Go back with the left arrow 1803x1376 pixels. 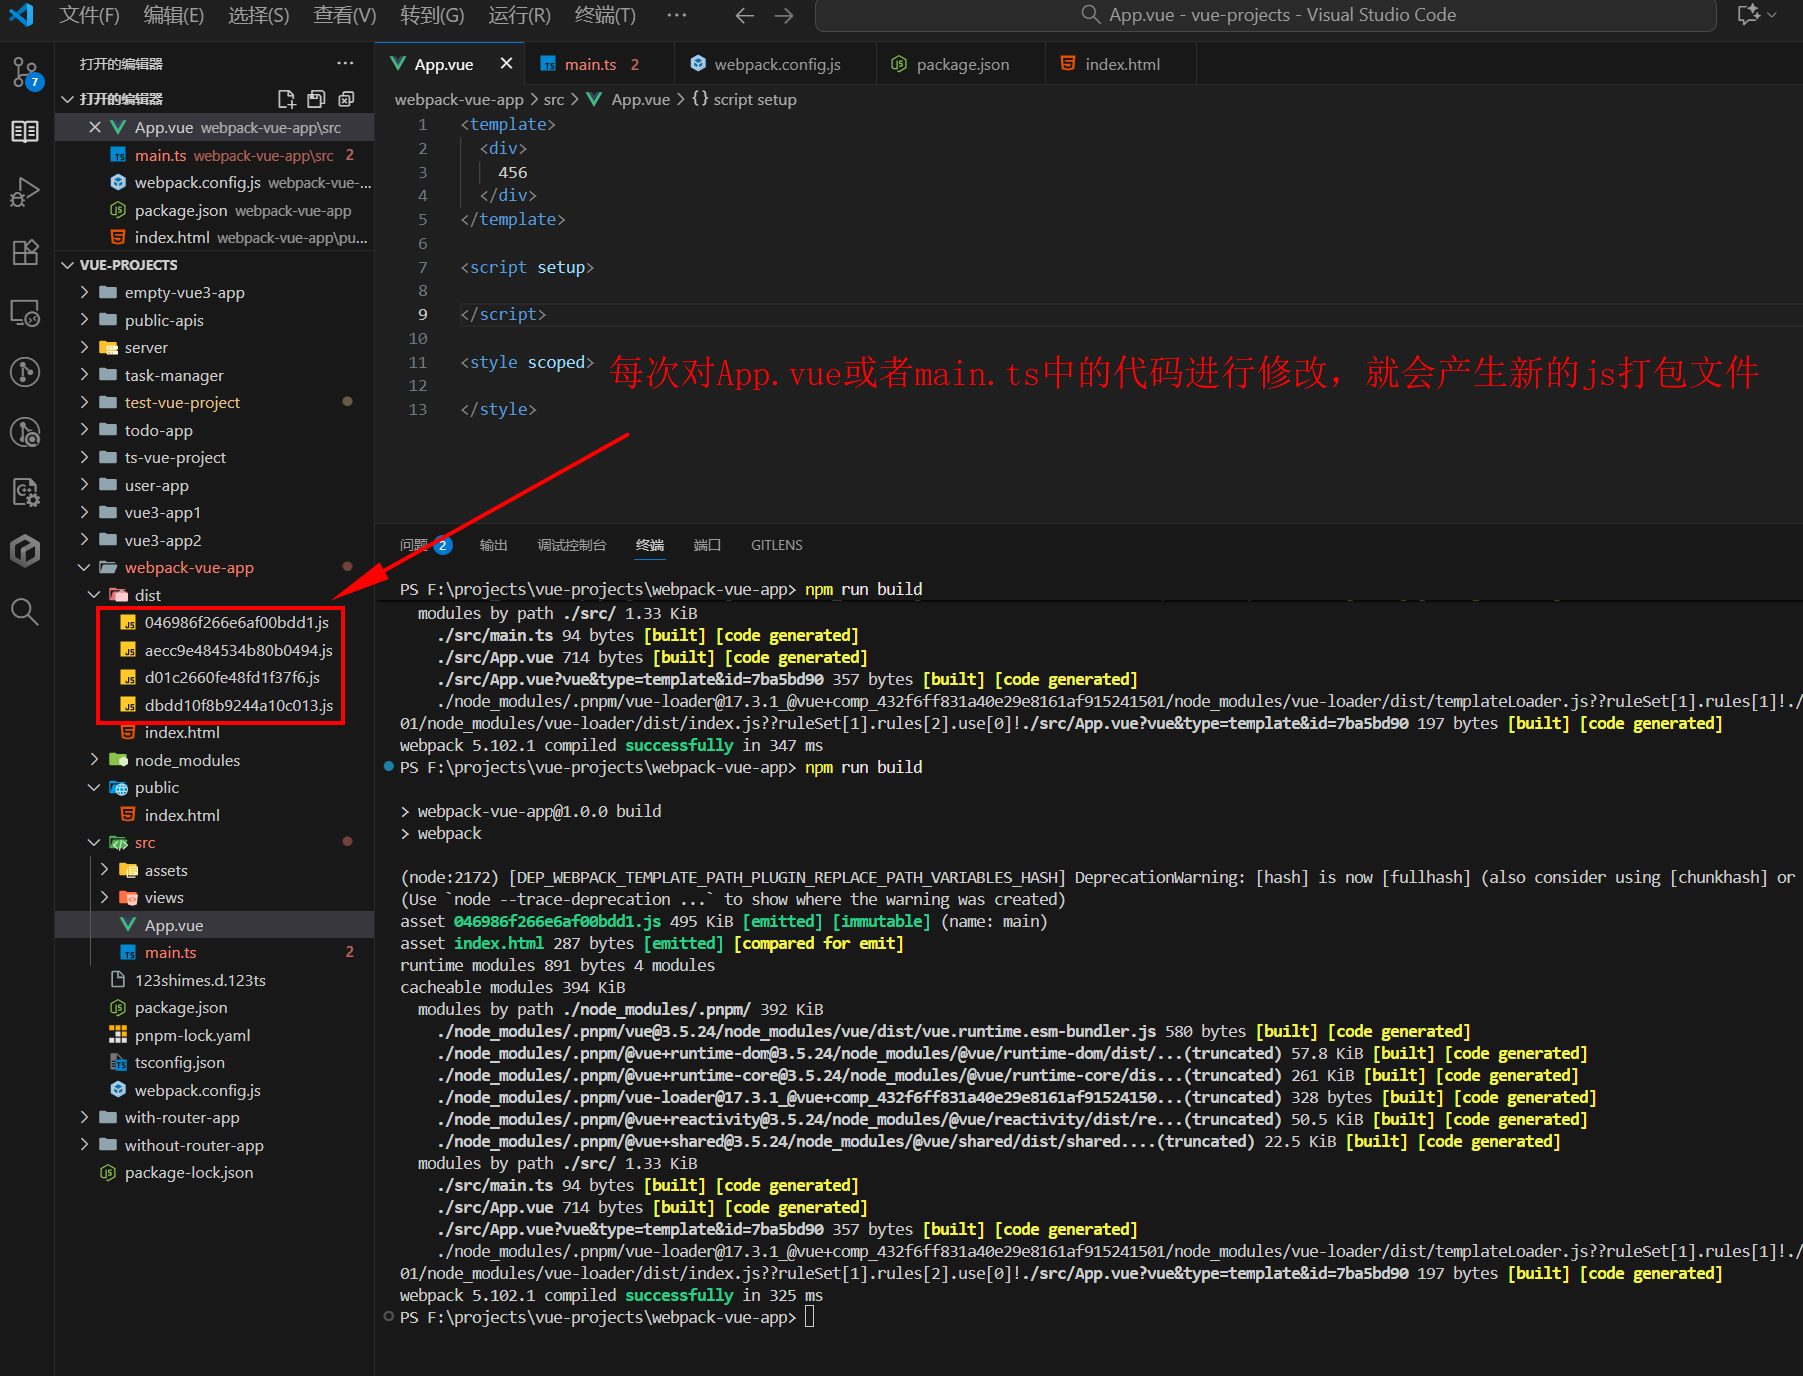coord(744,15)
